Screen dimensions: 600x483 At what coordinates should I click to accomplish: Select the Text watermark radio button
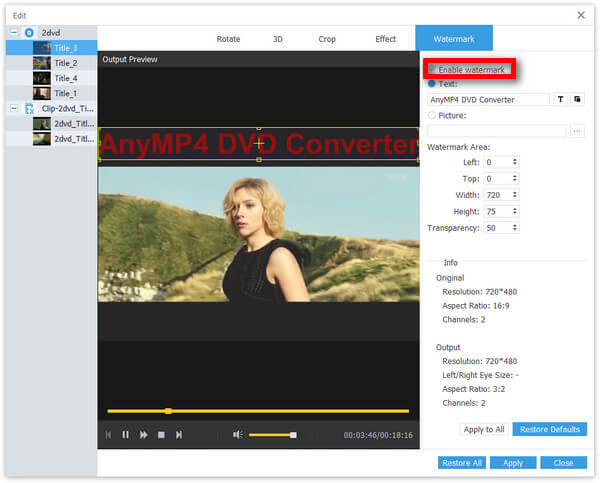coord(432,85)
